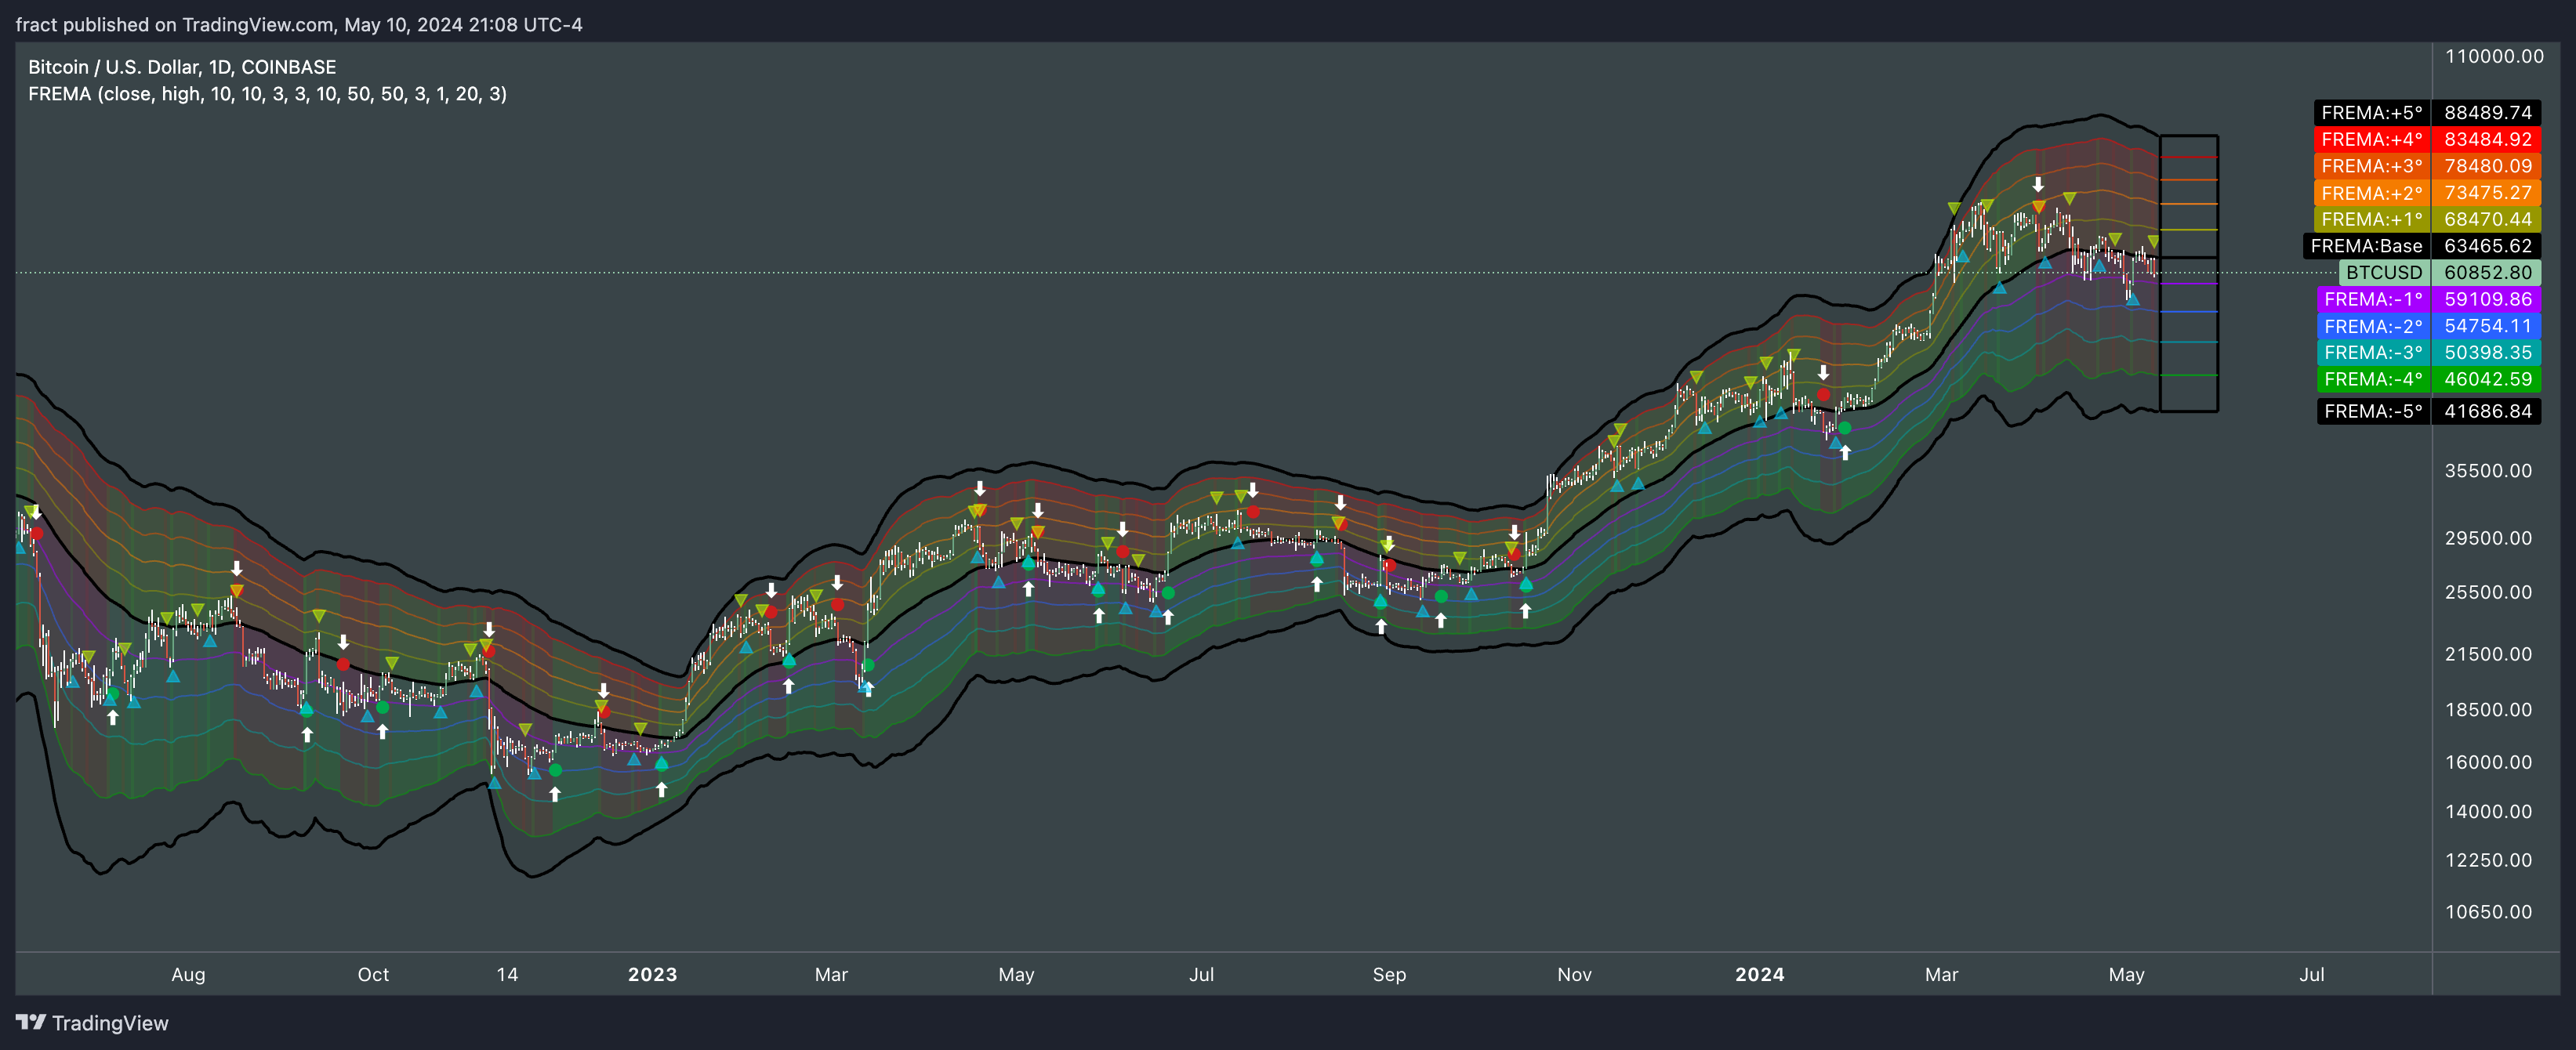Click the 14 date label on the time axis
Viewport: 2576px width, 1050px height.
[x=507, y=974]
